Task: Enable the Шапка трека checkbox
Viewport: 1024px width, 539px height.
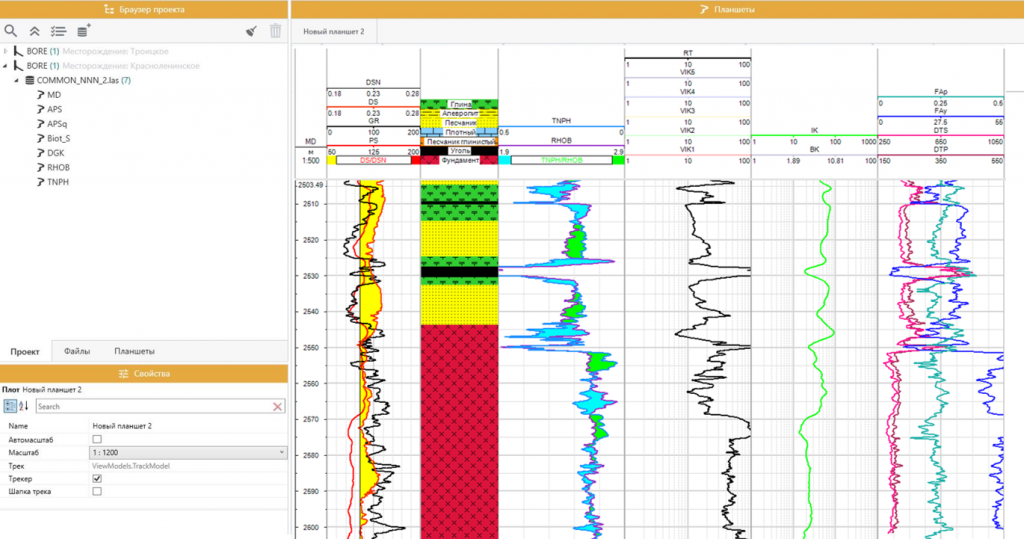Action: pyautogui.click(x=97, y=491)
